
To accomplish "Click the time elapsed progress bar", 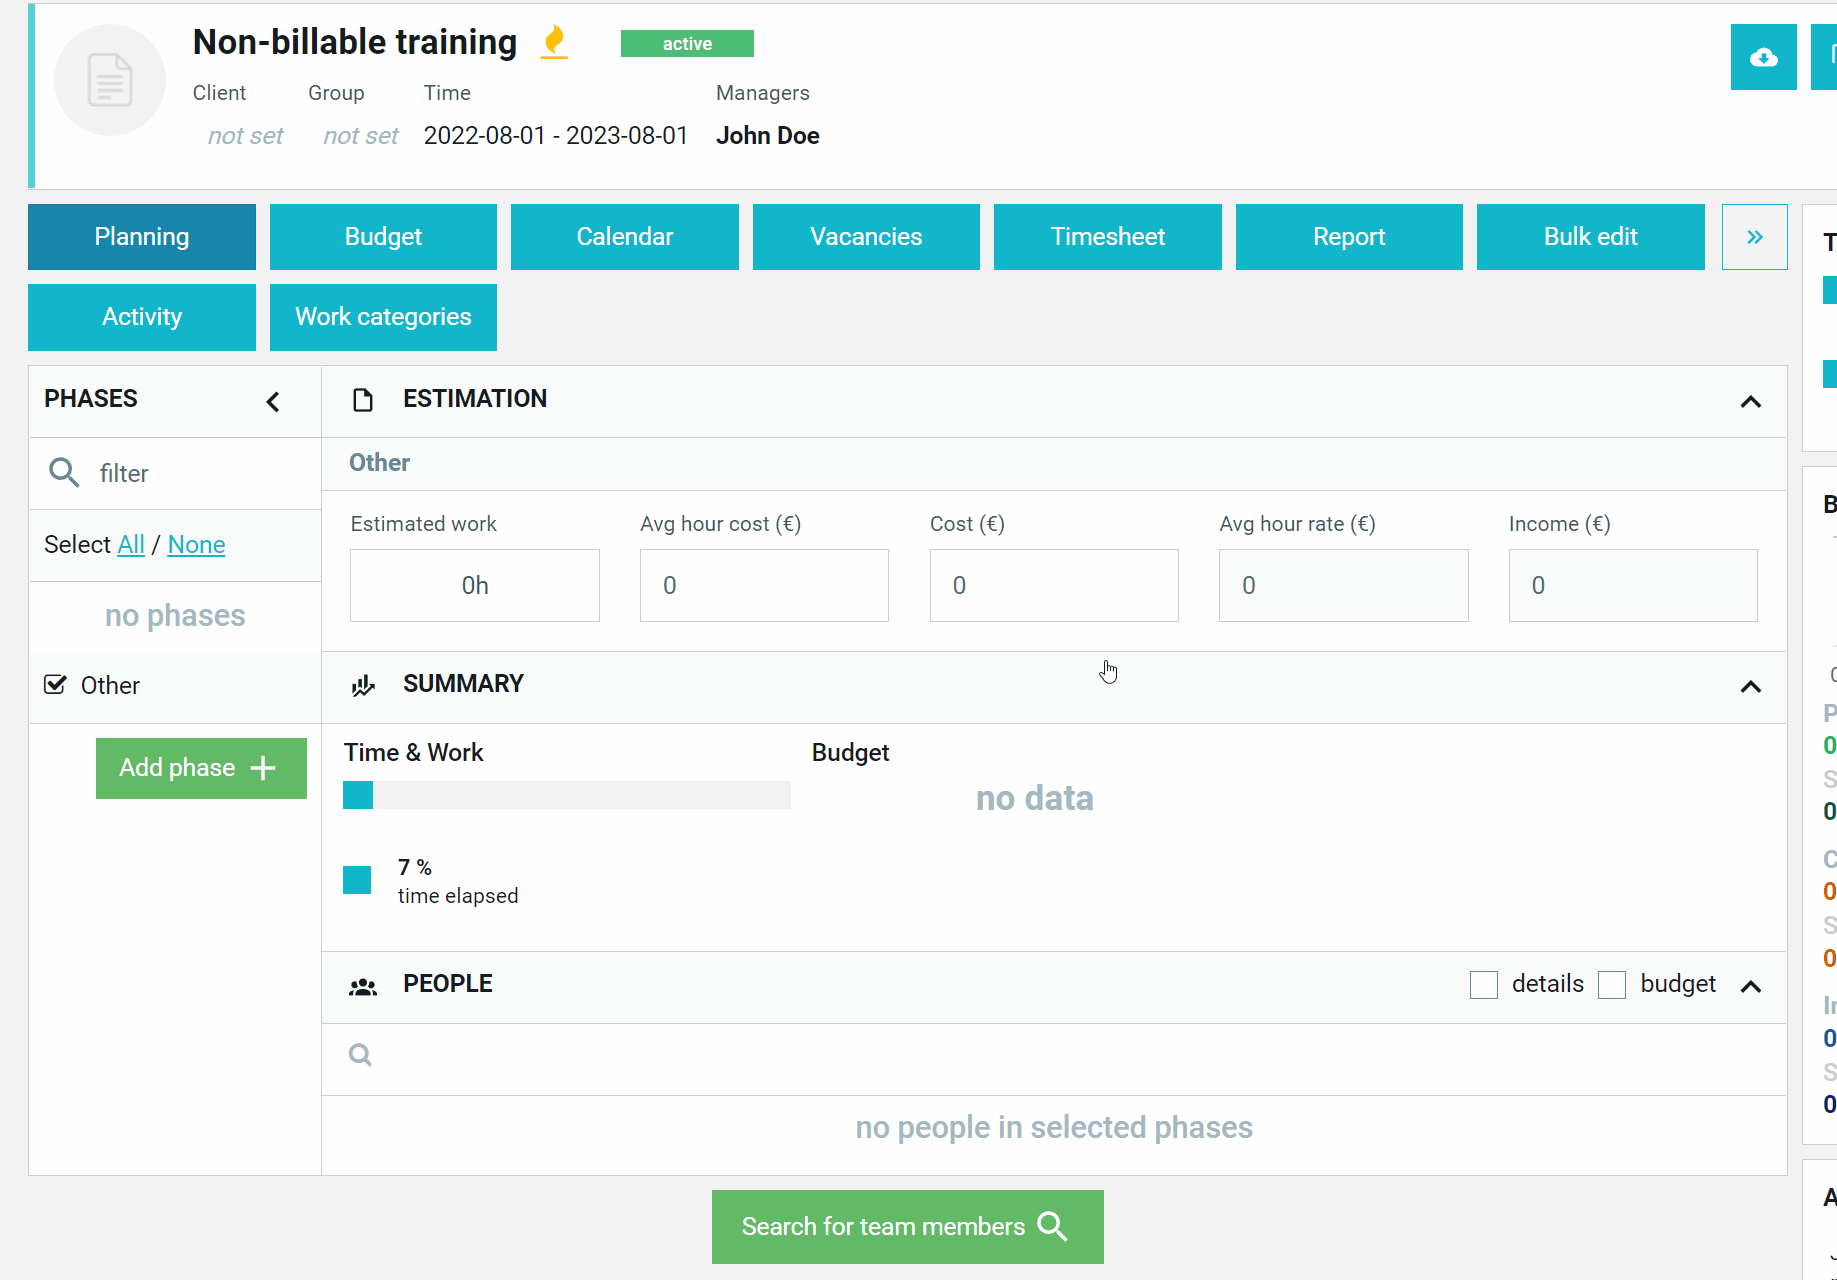I will pos(567,795).
